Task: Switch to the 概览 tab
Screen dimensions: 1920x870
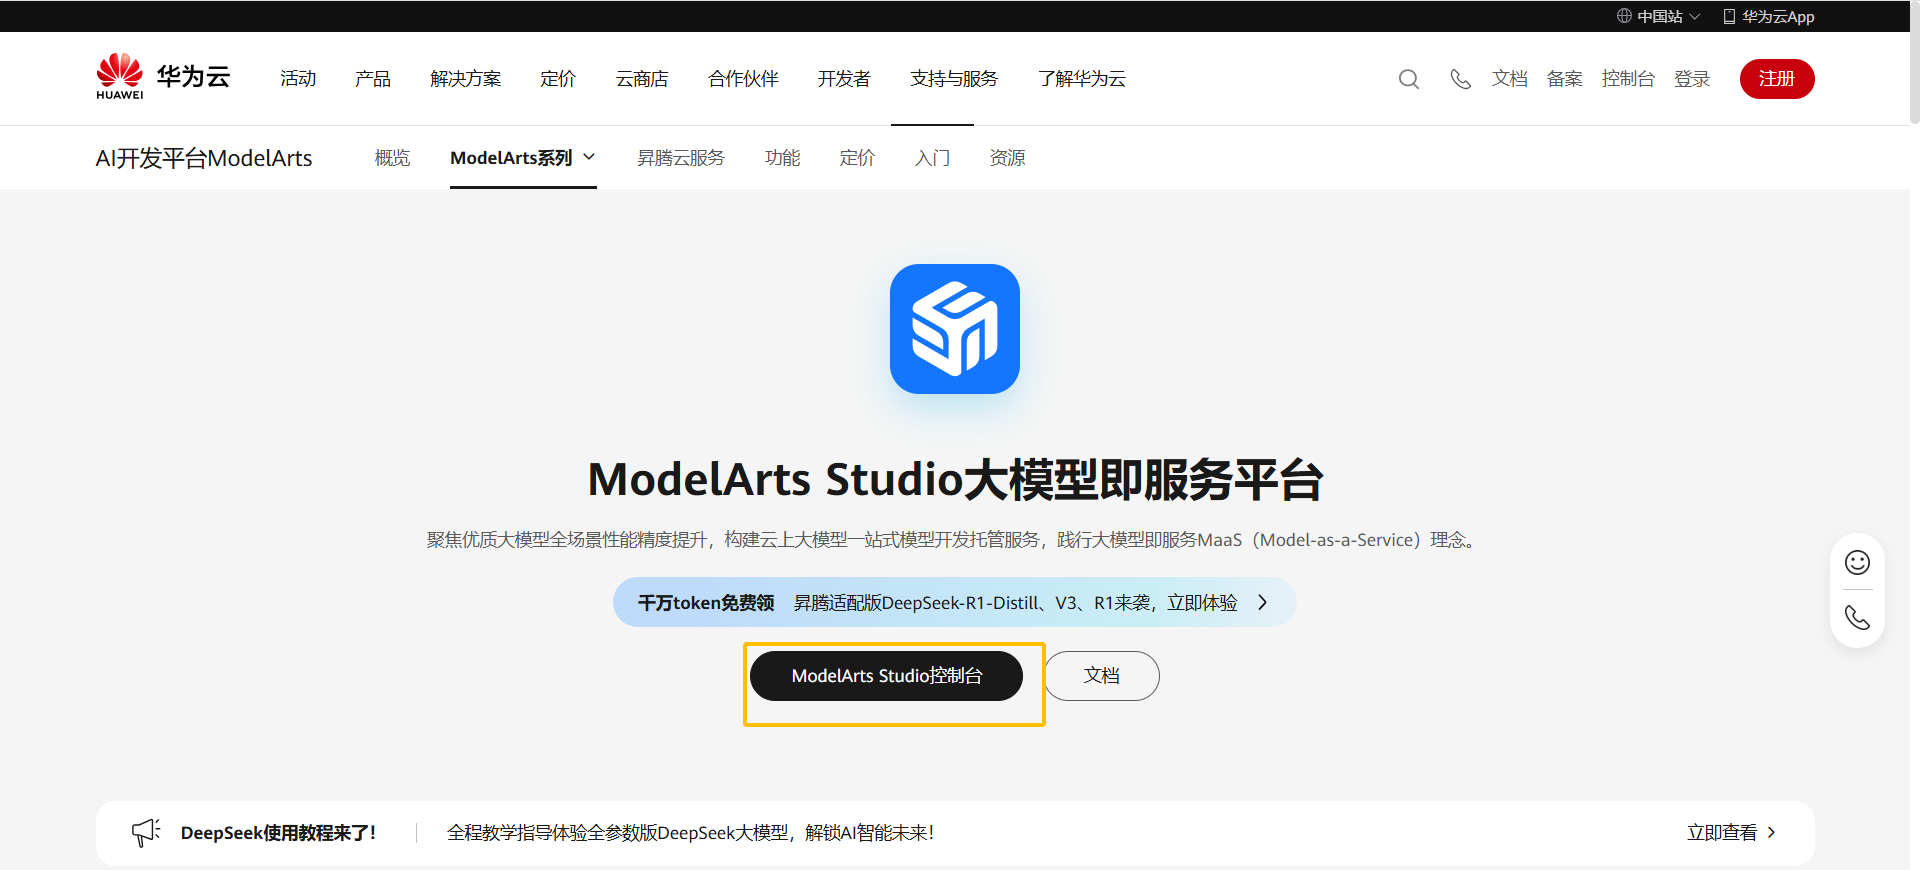Action: pos(392,158)
